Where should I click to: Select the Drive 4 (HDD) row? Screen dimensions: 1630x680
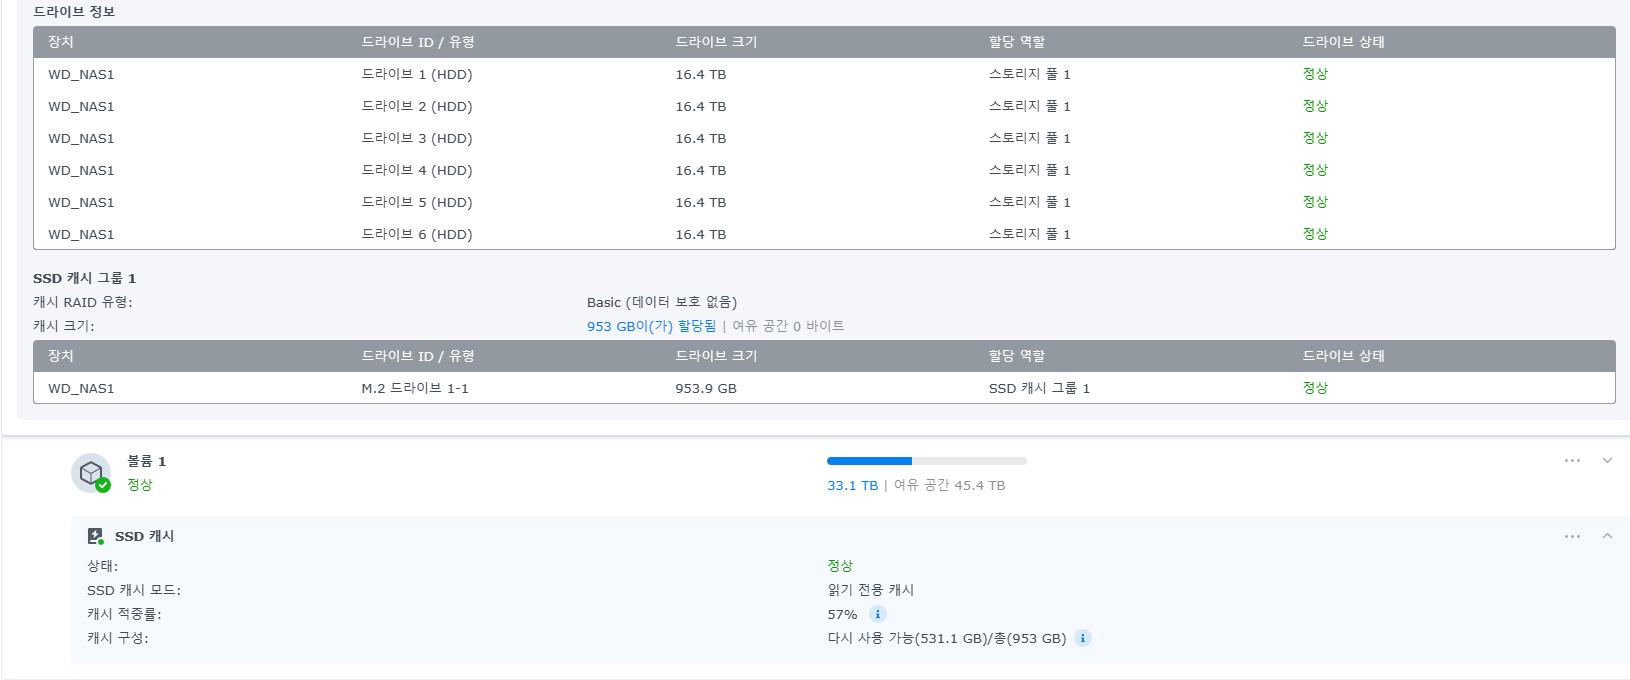824,170
